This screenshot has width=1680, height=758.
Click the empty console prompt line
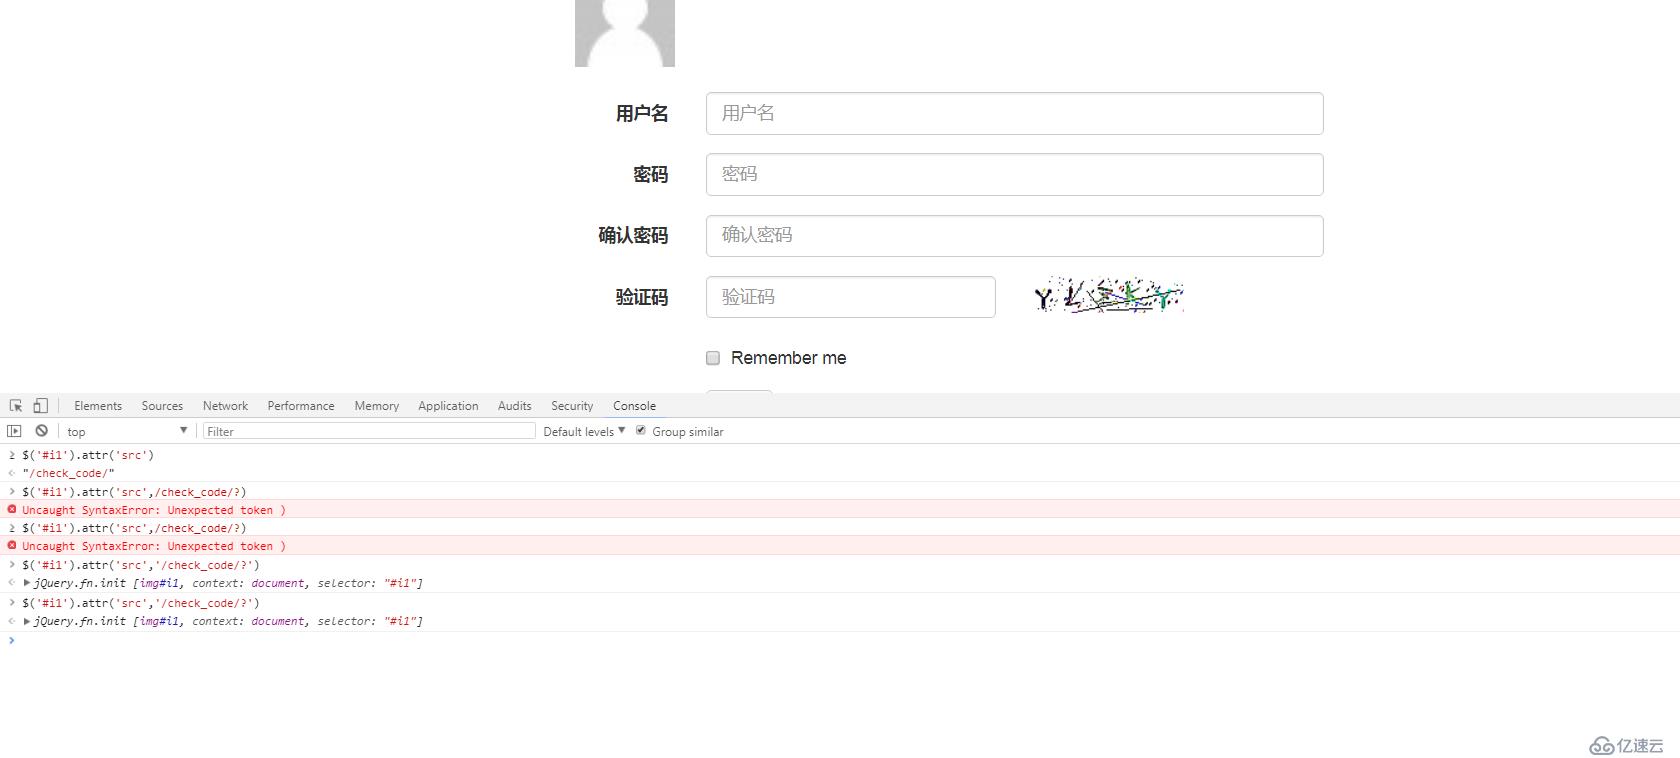tap(840, 640)
